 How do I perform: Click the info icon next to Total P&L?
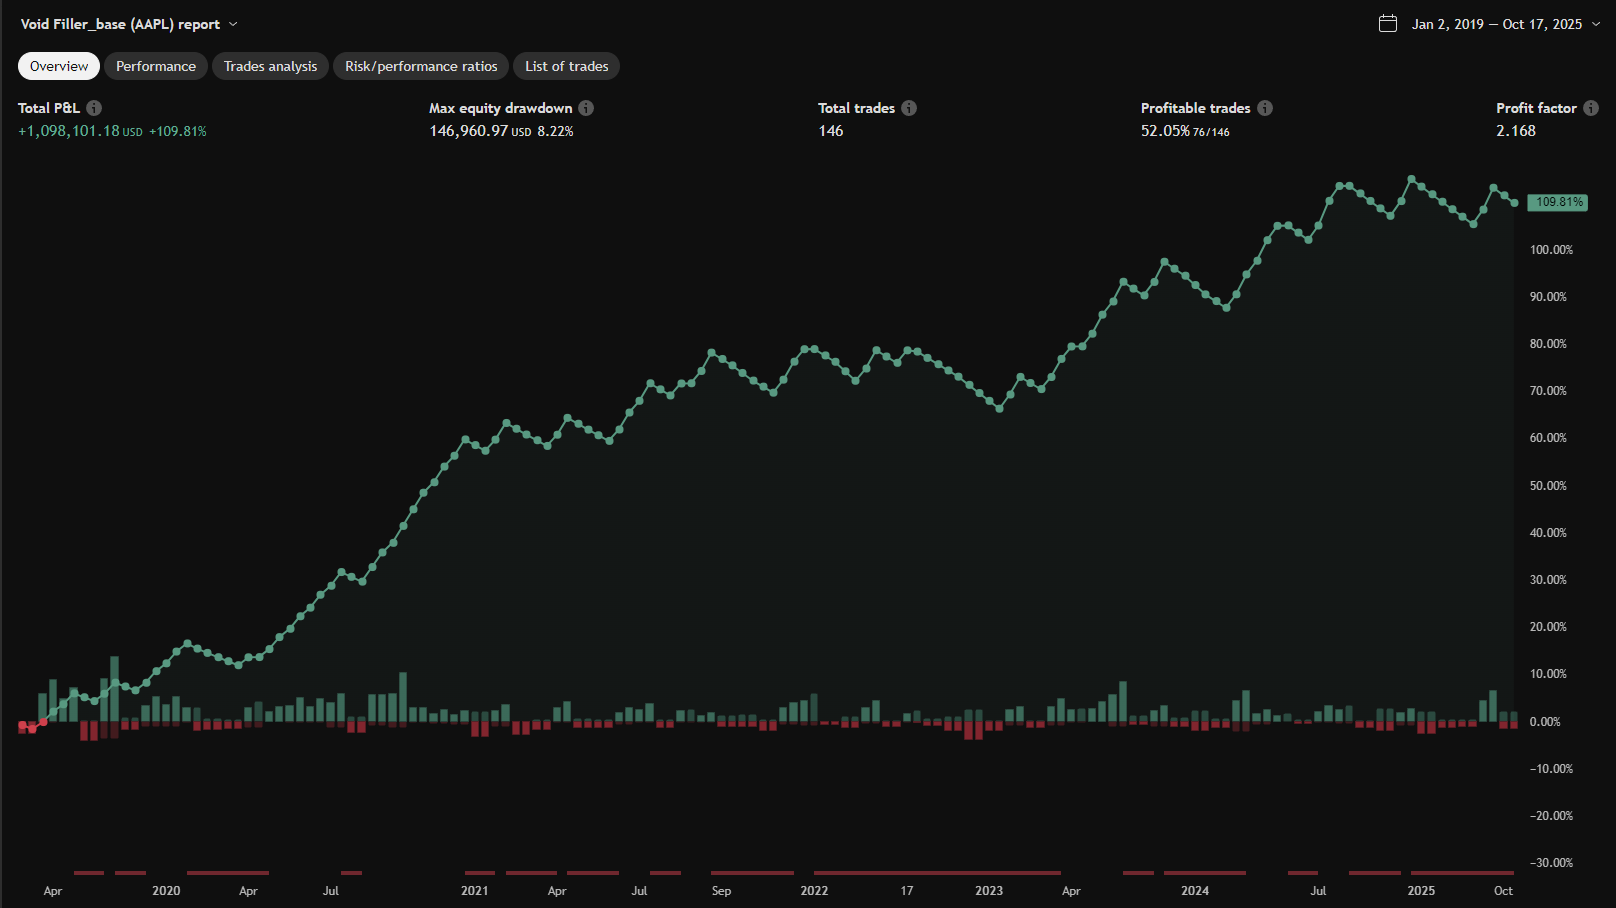click(x=94, y=108)
